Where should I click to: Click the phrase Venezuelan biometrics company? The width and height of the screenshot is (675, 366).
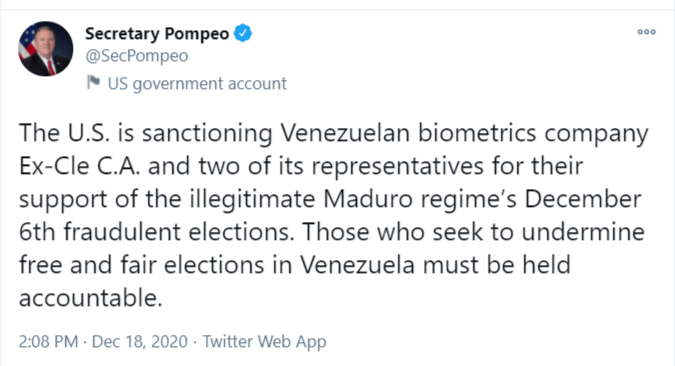(x=464, y=133)
